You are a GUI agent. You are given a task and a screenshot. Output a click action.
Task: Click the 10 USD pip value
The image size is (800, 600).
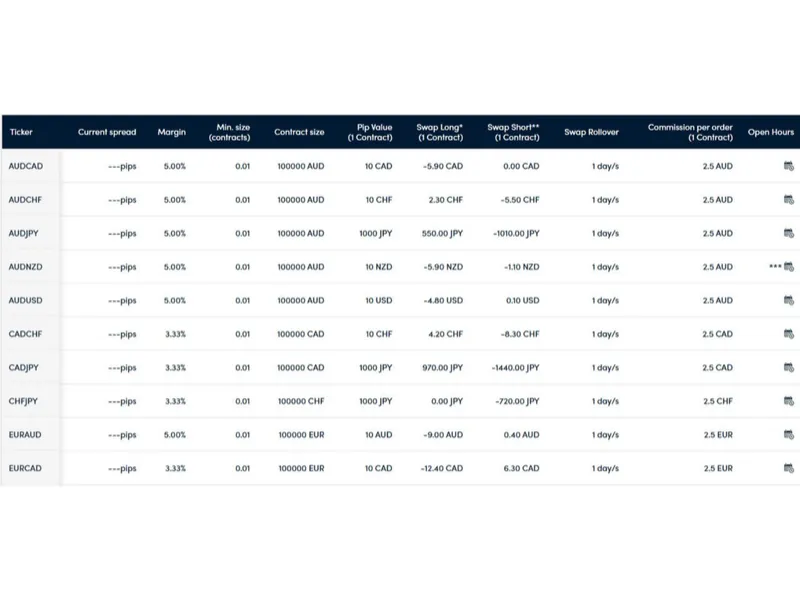pyautogui.click(x=379, y=301)
